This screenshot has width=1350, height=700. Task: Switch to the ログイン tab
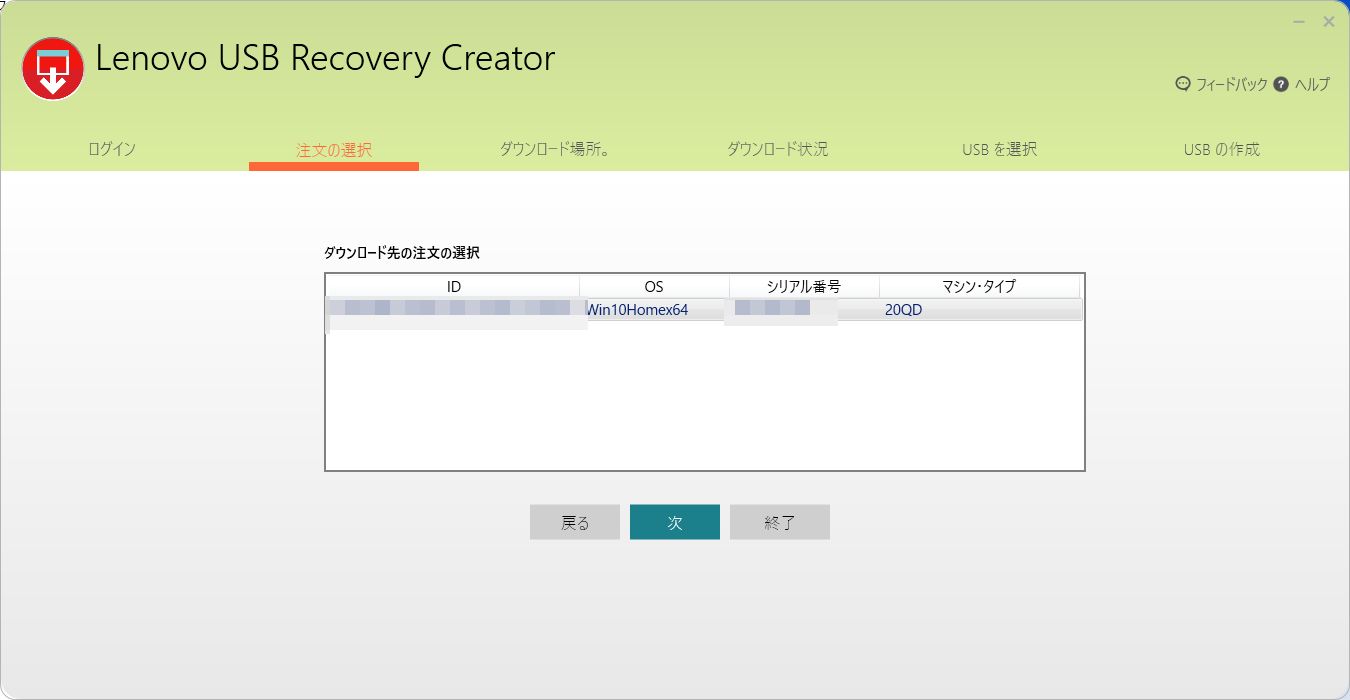(112, 150)
